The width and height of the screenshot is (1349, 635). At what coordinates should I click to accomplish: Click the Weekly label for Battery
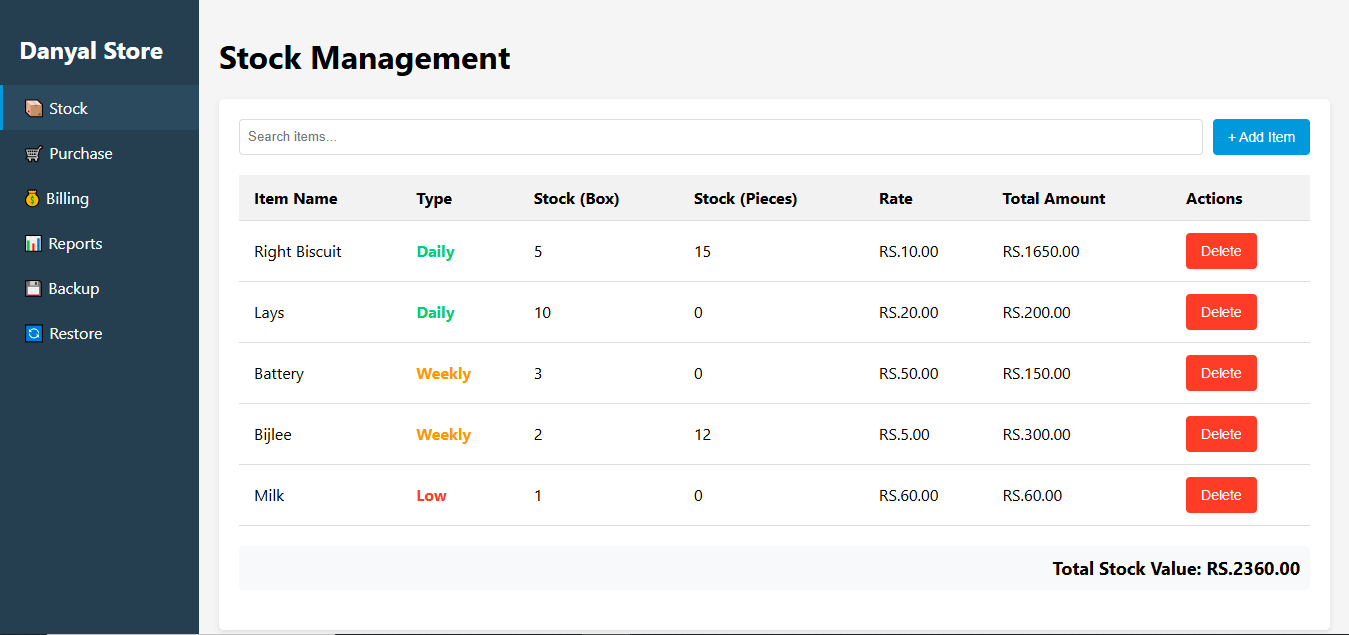[x=443, y=373]
